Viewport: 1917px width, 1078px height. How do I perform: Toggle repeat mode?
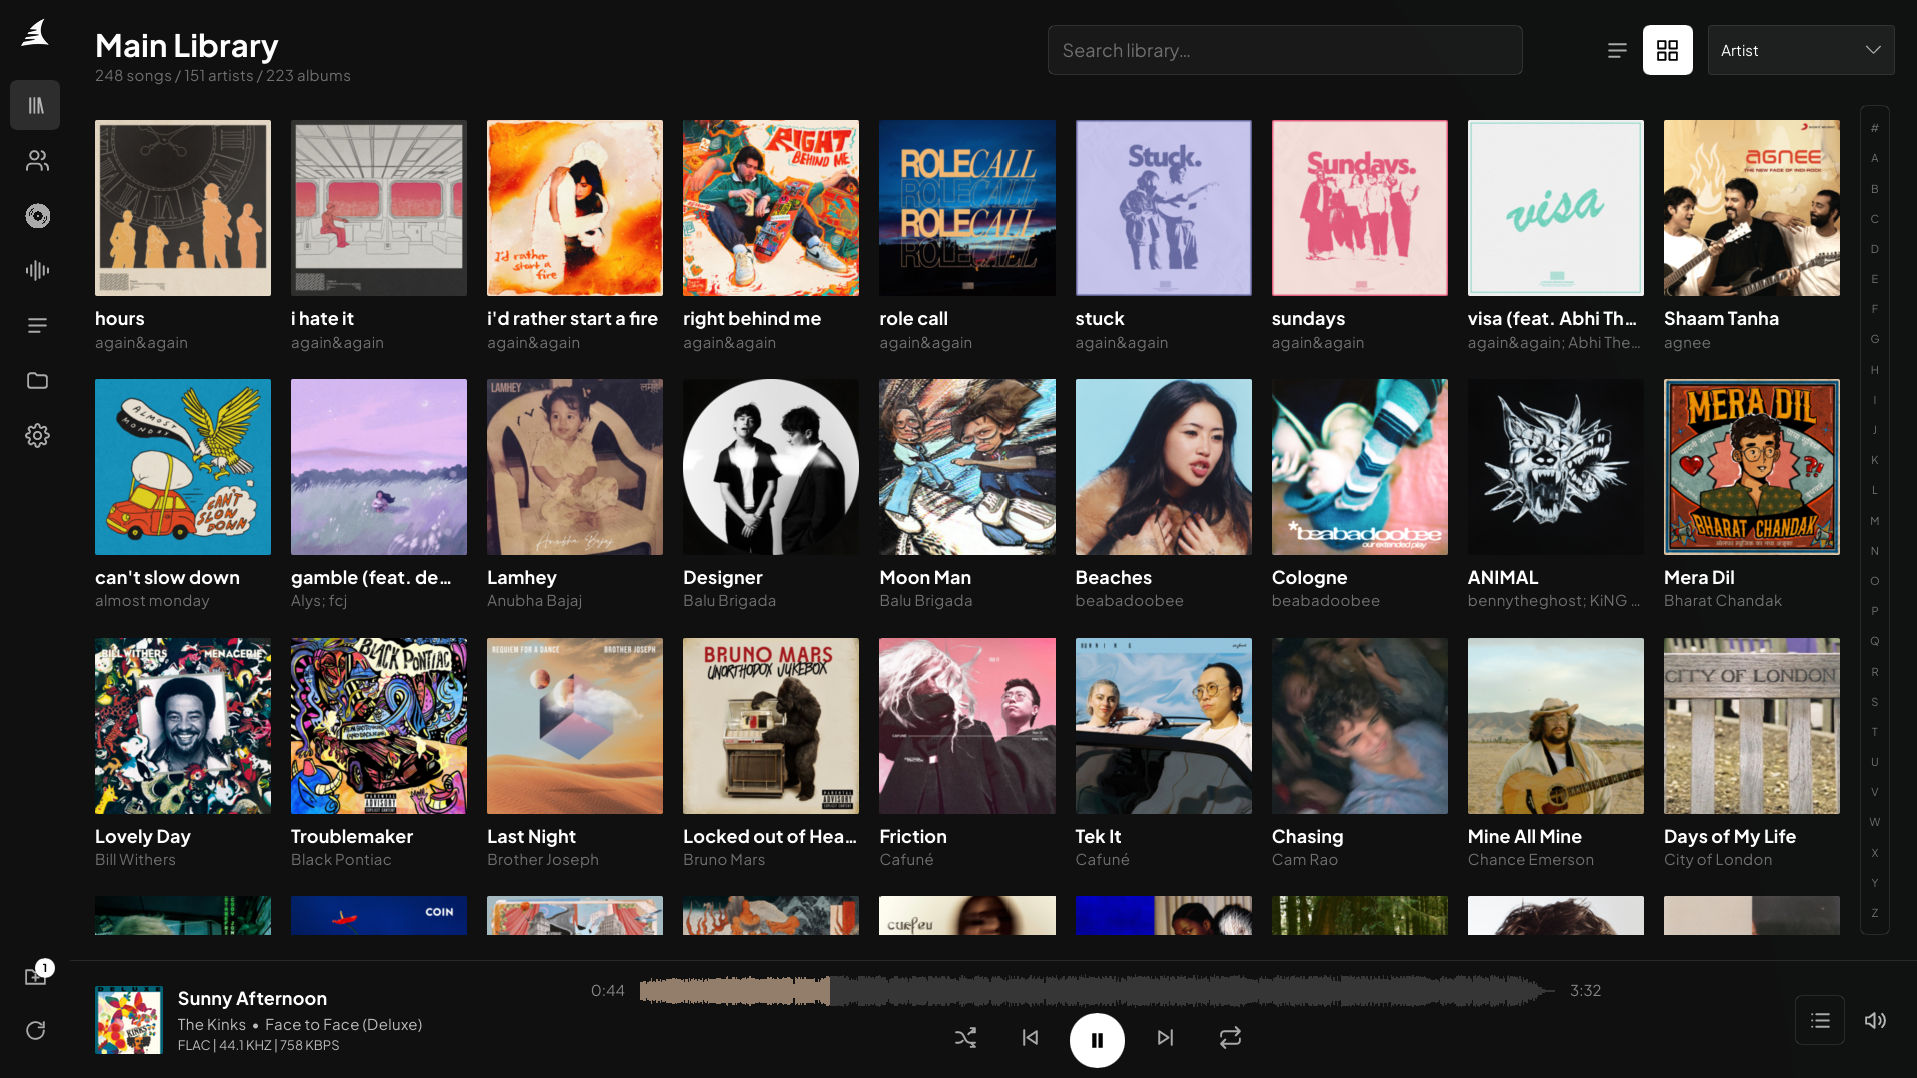pos(1230,1038)
